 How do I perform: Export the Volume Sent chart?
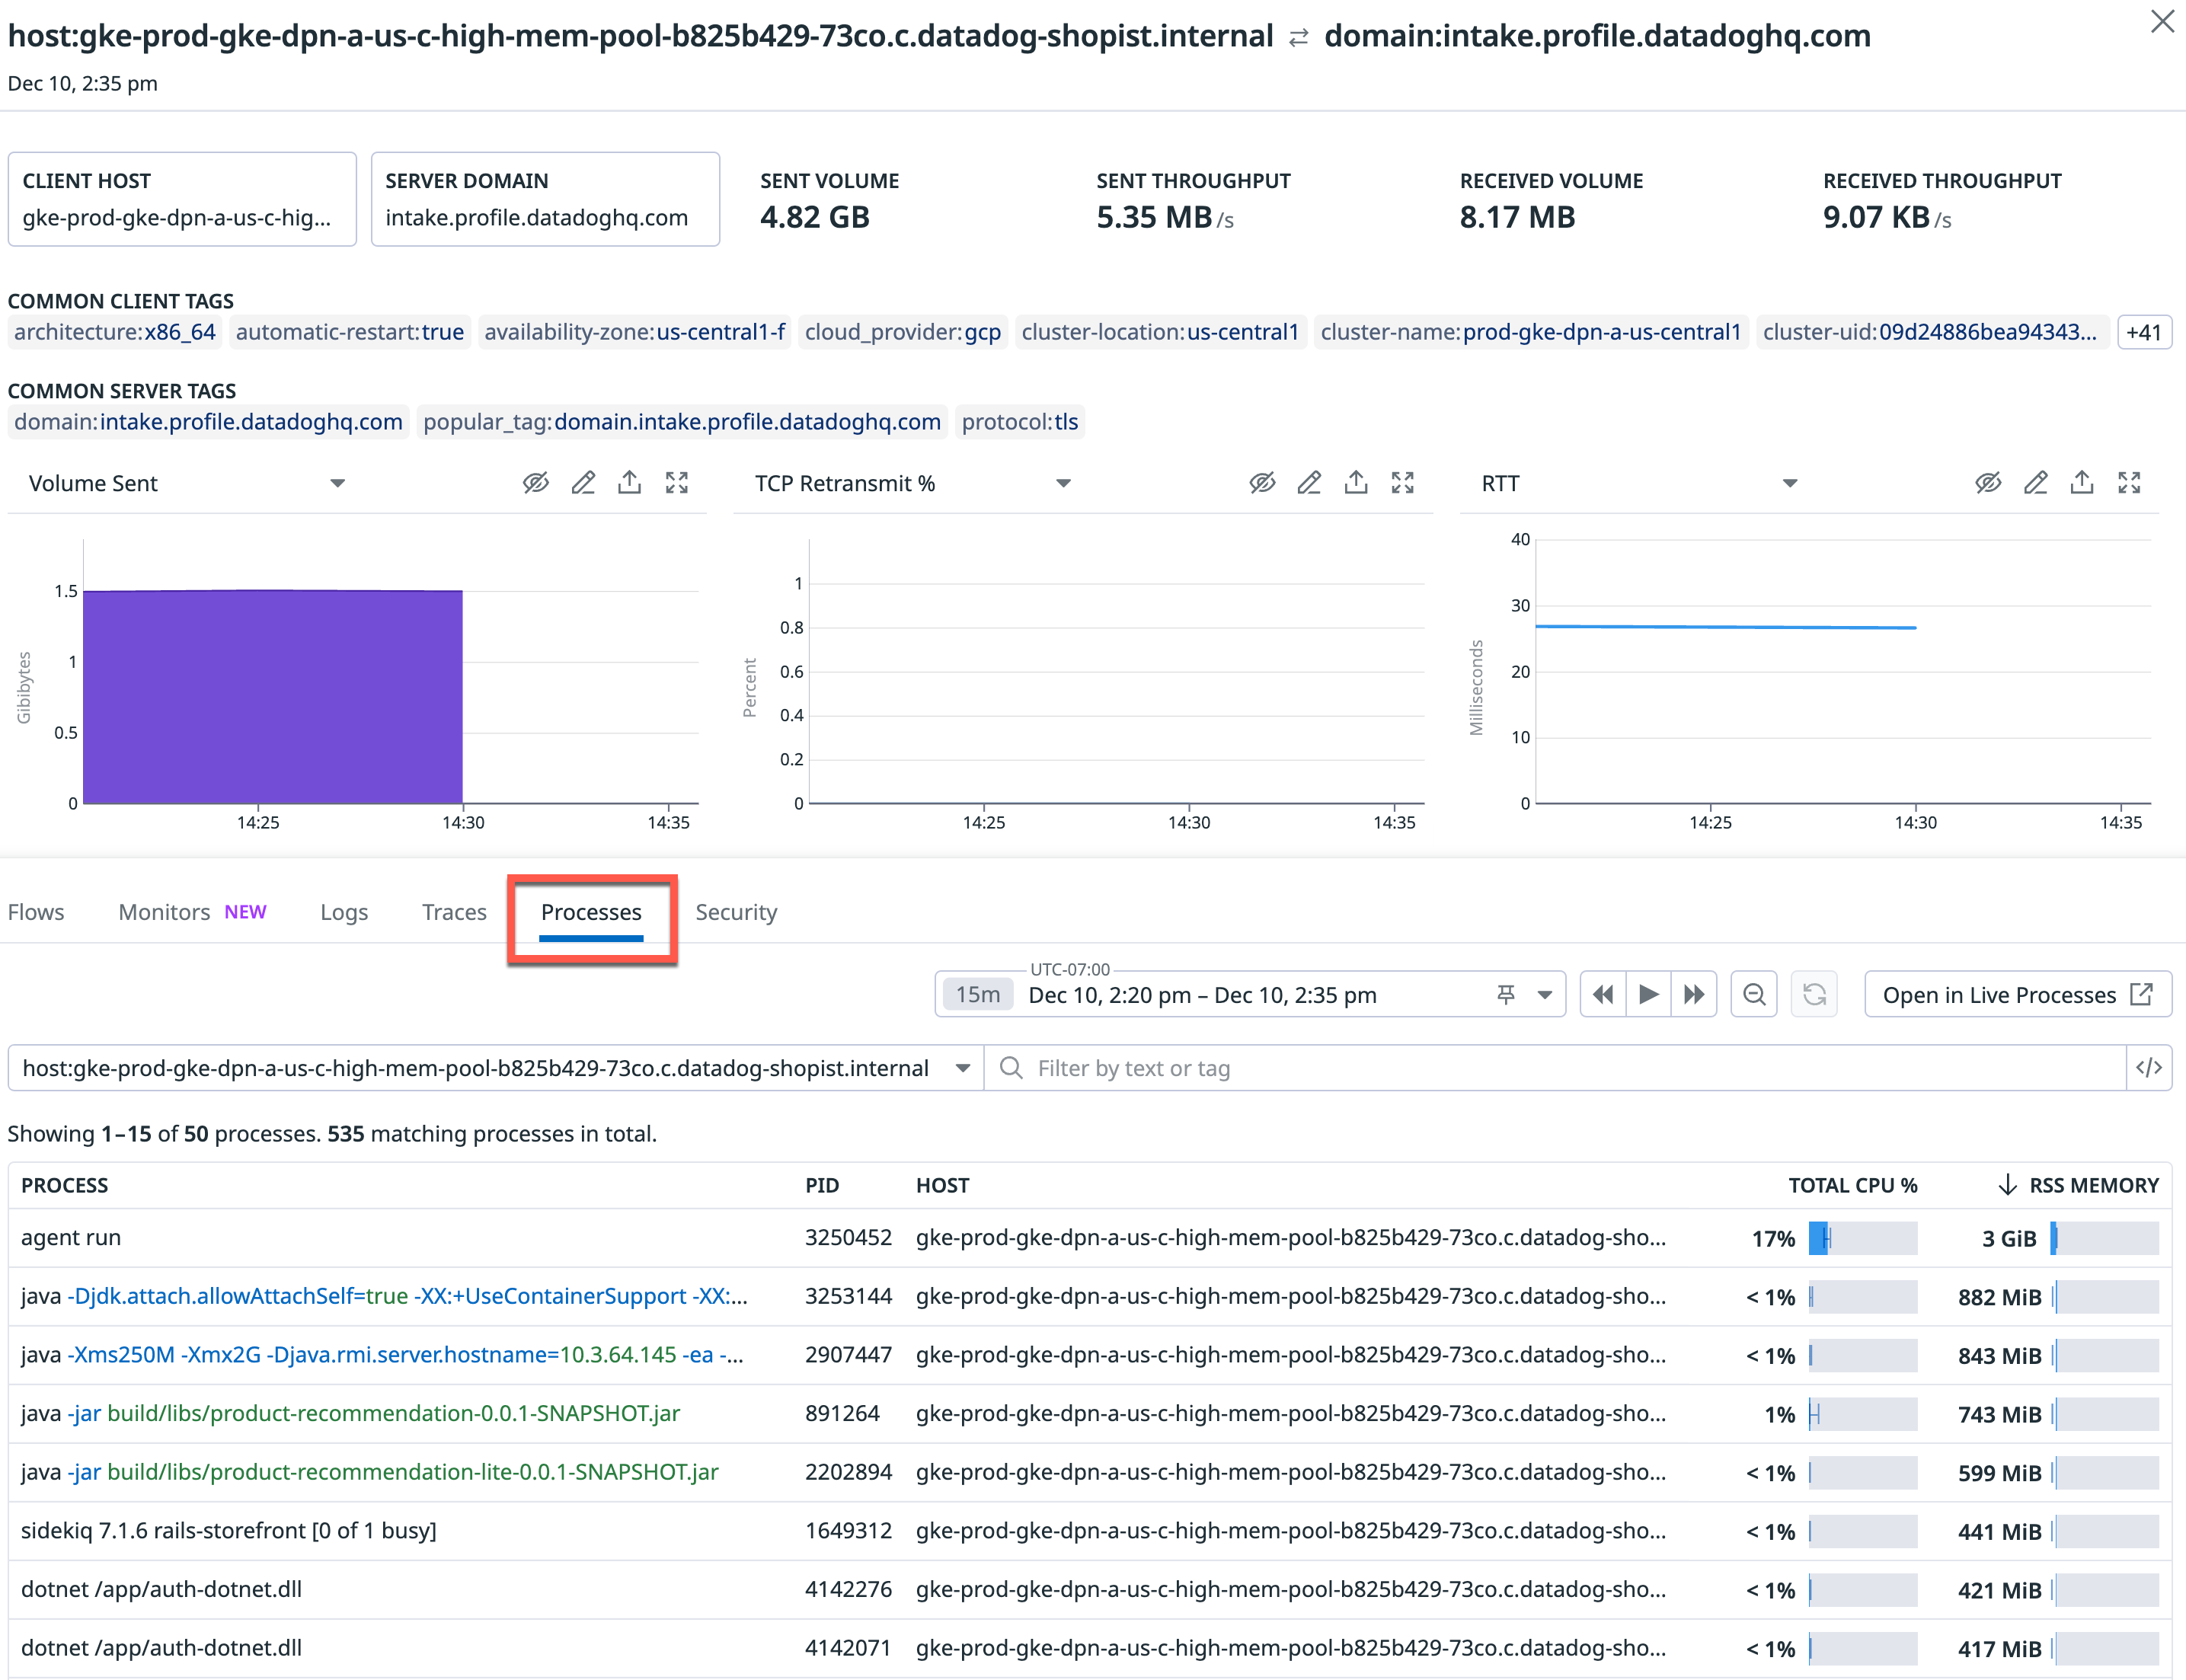tap(629, 482)
